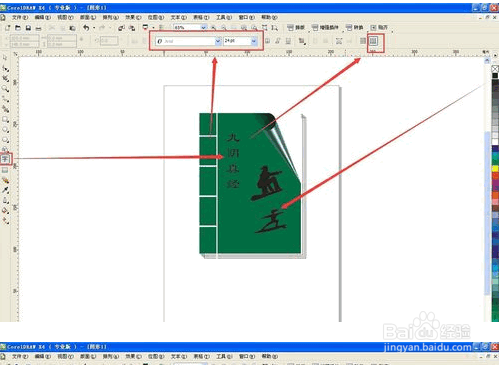Open the 窗口 menu
Image resolution: width=500 pixels, height=365 pixels.
click(246, 17)
